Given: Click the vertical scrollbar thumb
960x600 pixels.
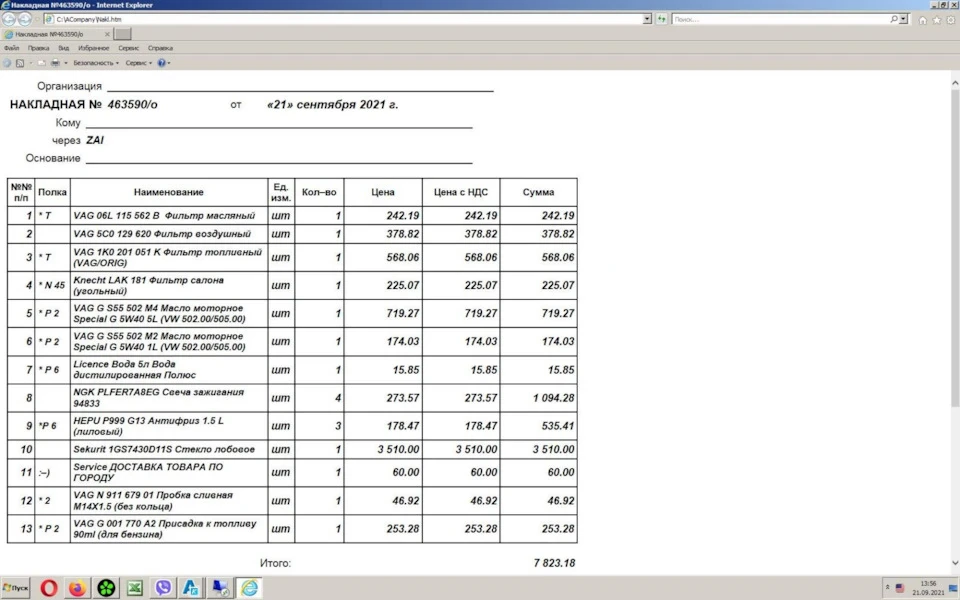Looking at the screenshot, I should tap(955, 248).
